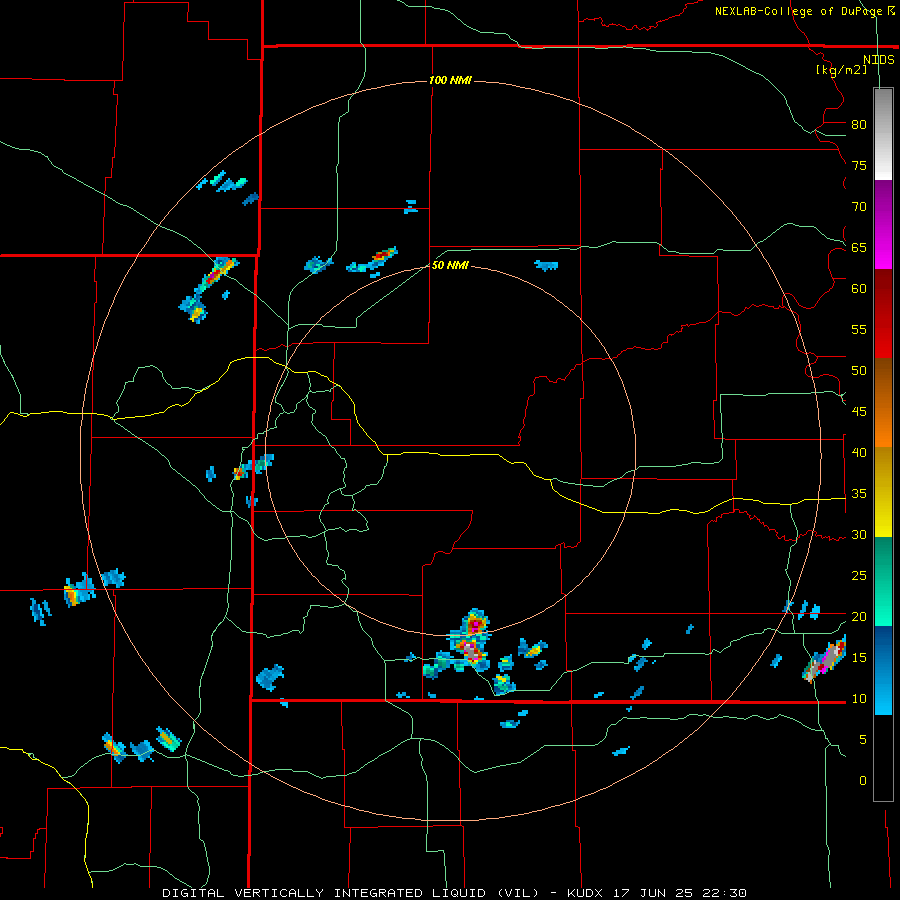Click the 30 value on the VIL scale
The height and width of the screenshot is (900, 900).
859,534
